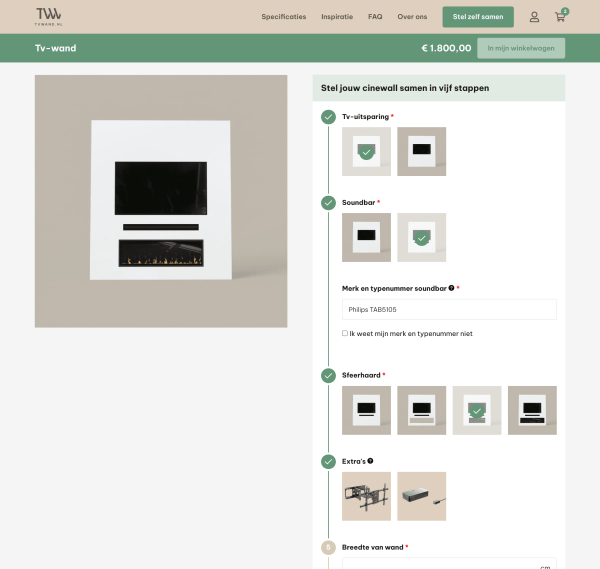Open the shopping cart icon
Screen dimensions: 600x569
(x=561, y=16)
